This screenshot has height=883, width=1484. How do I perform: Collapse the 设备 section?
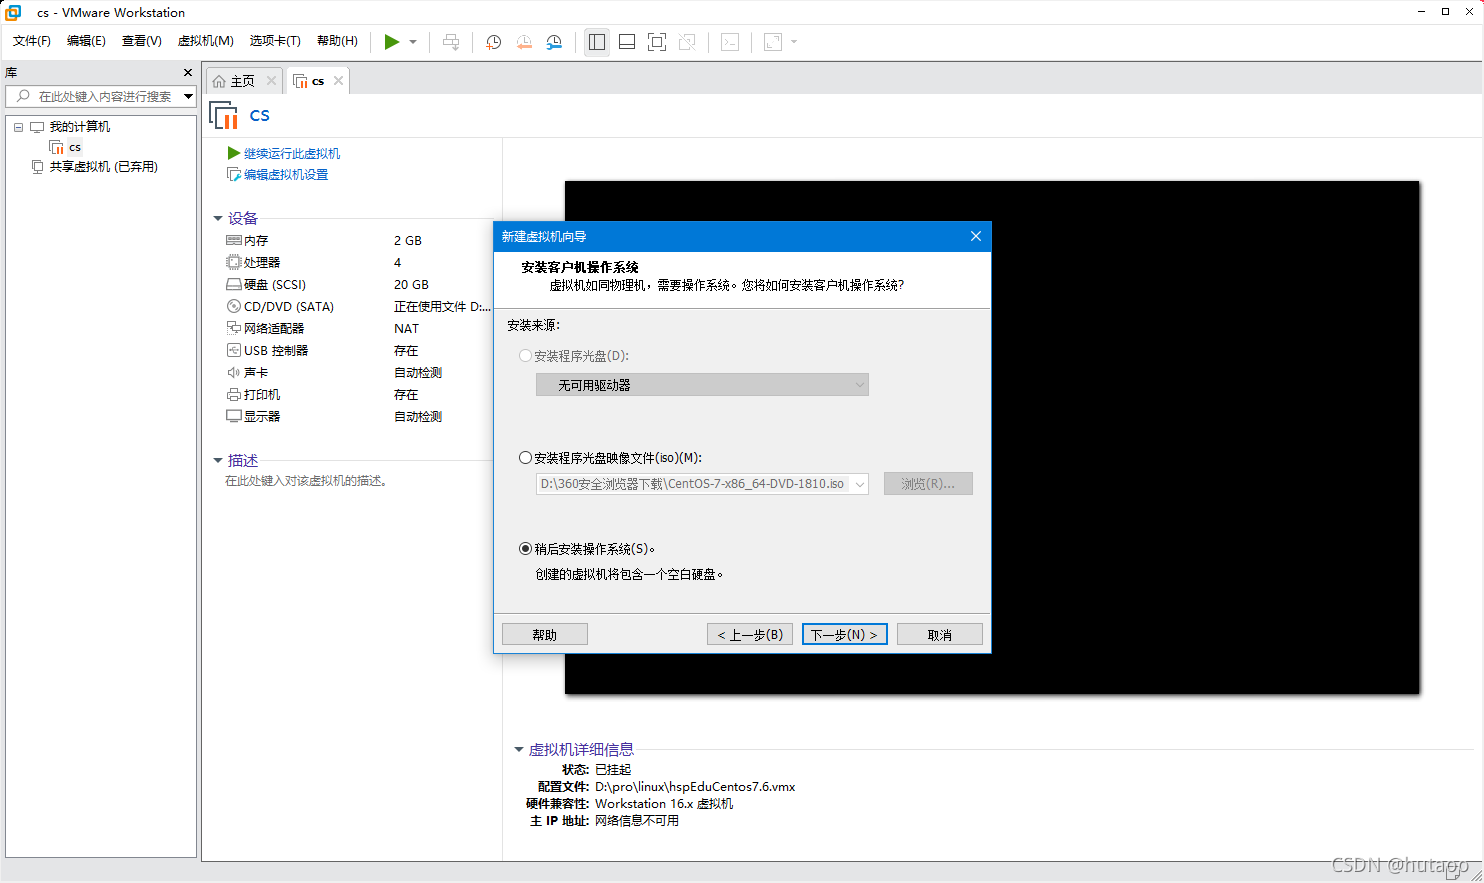(218, 218)
